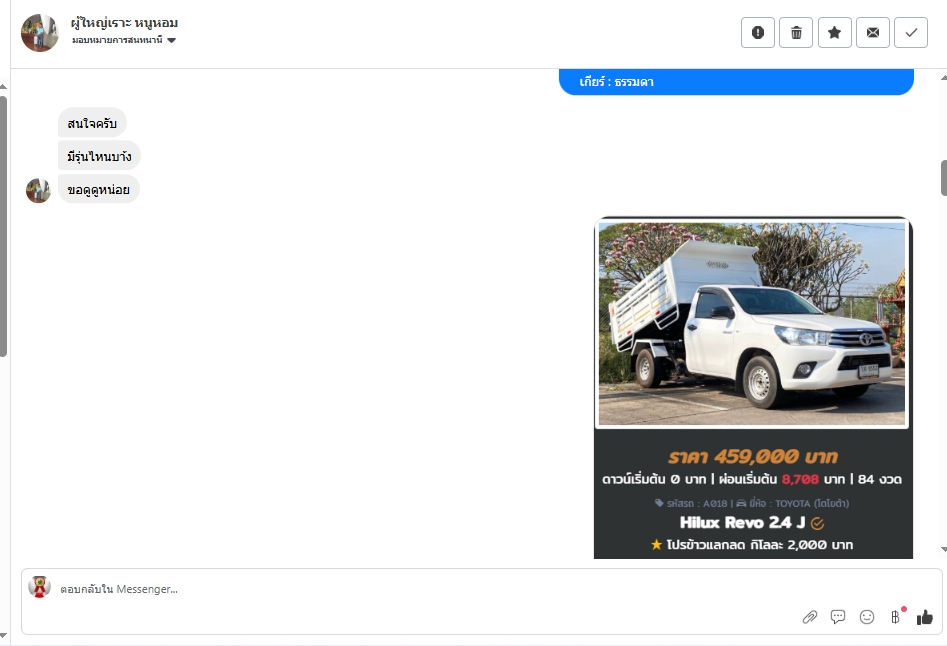
Task: Open payment request baht icon
Action: pos(896,617)
